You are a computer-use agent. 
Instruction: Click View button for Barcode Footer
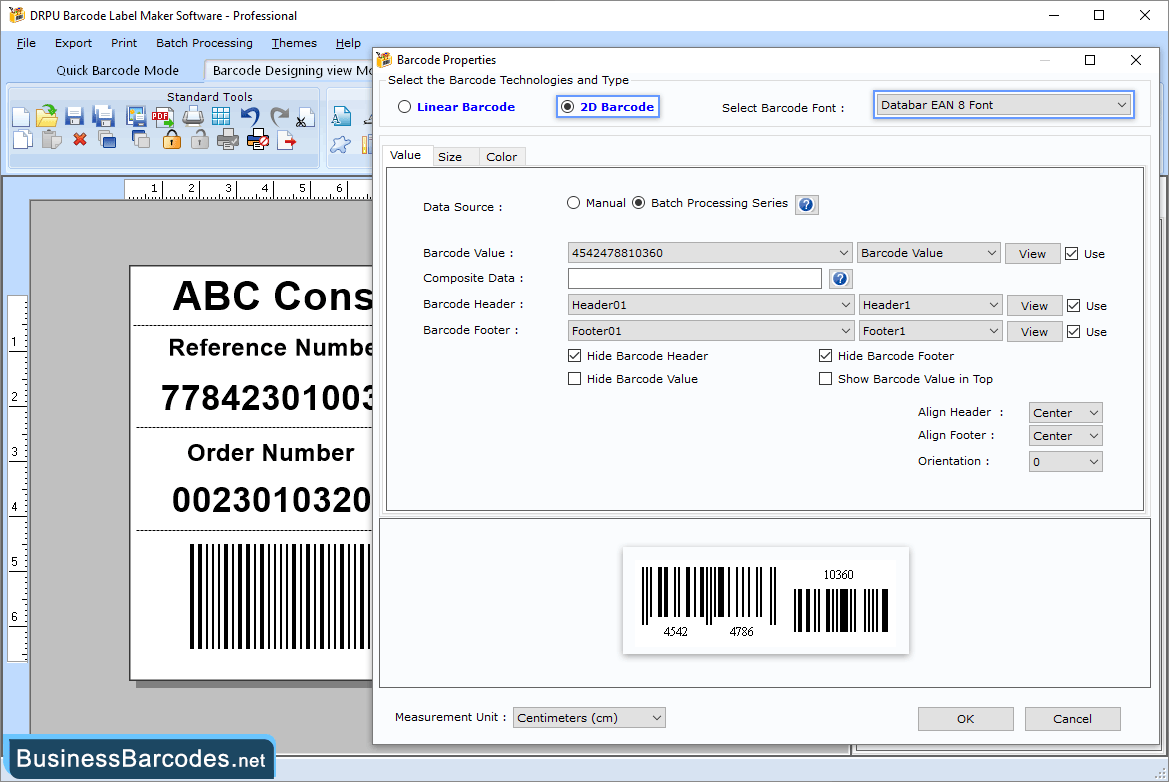1034,332
